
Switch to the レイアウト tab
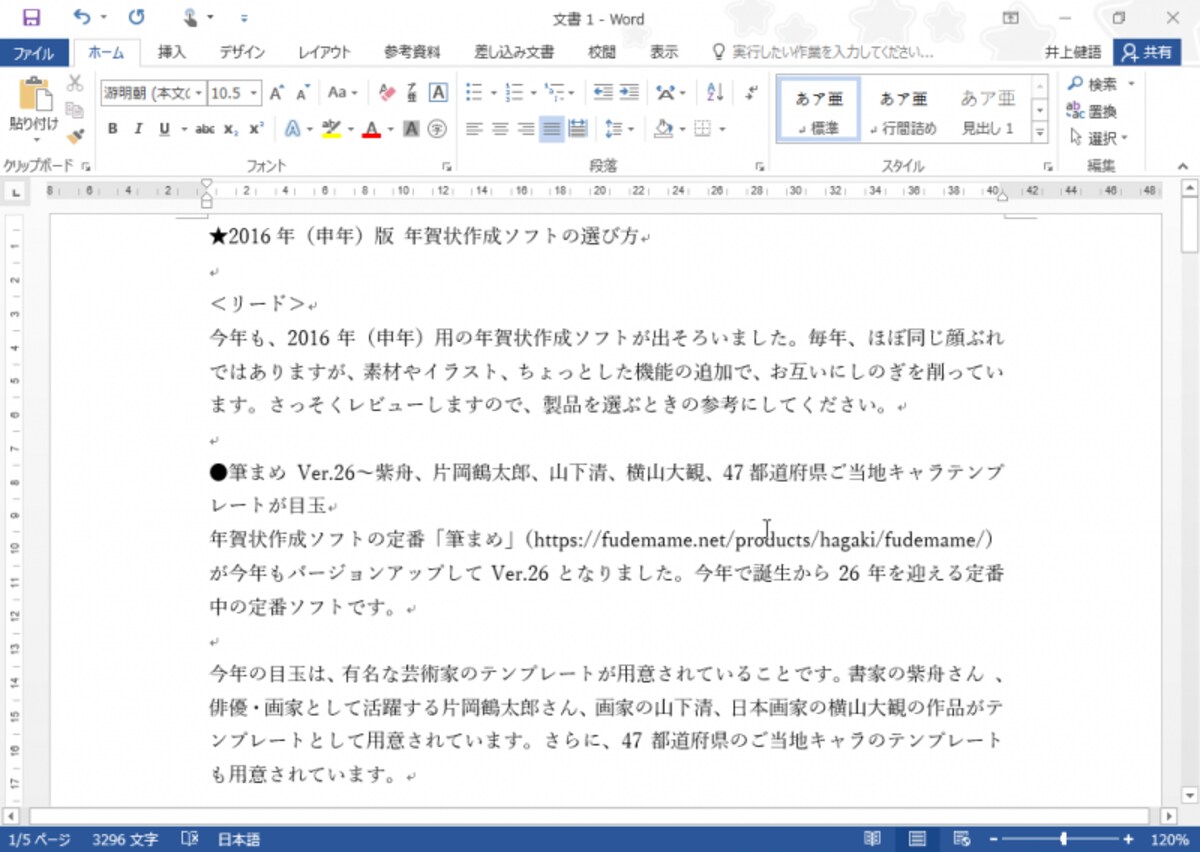point(324,53)
